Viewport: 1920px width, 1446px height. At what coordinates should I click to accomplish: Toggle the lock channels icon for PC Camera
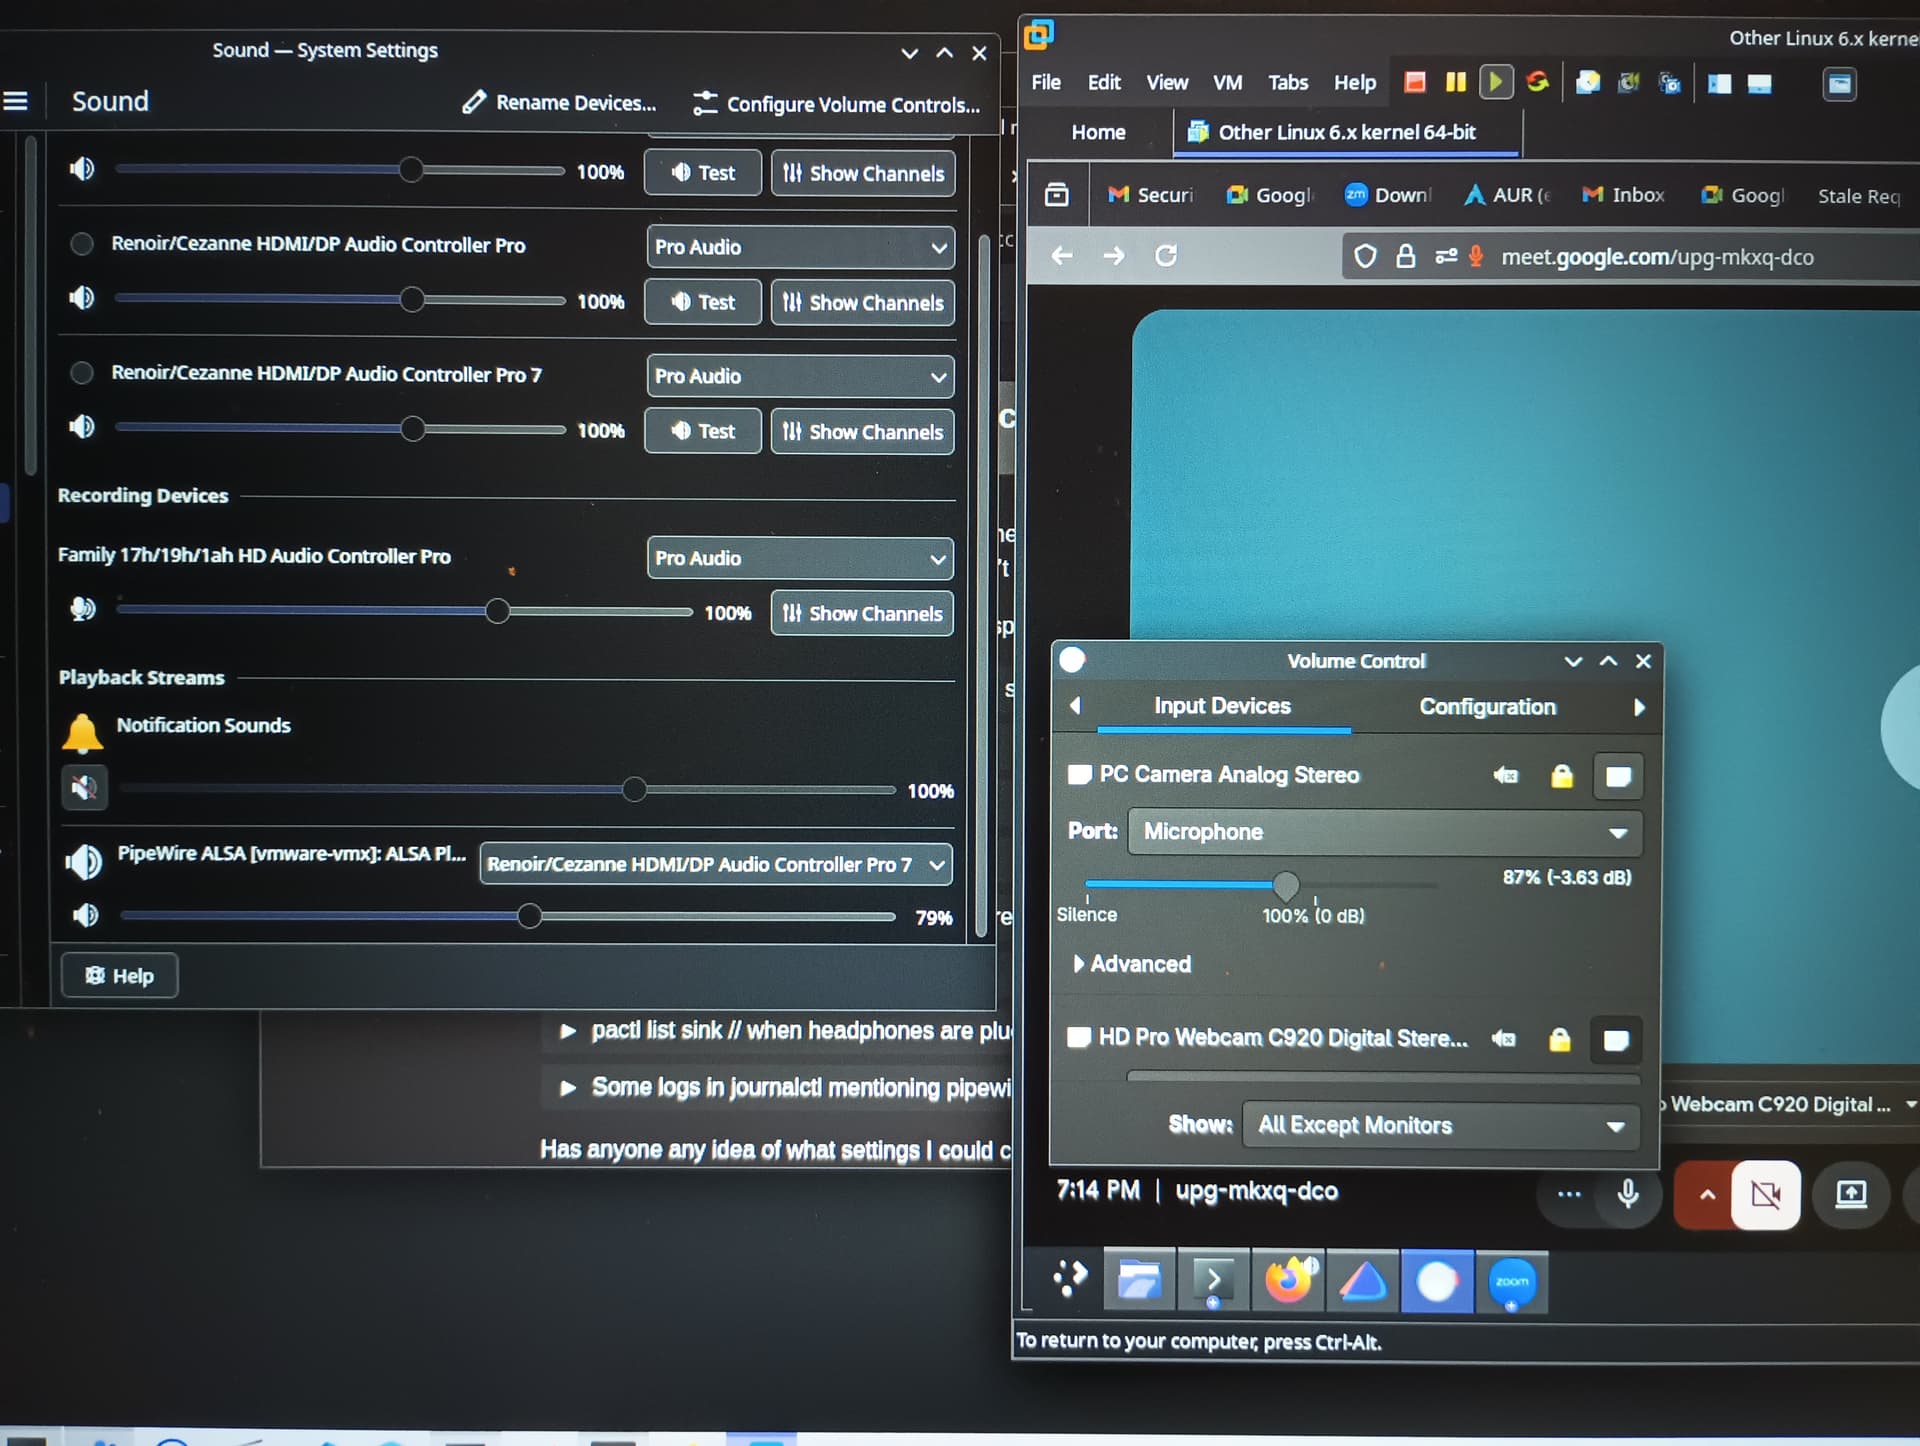1561,776
